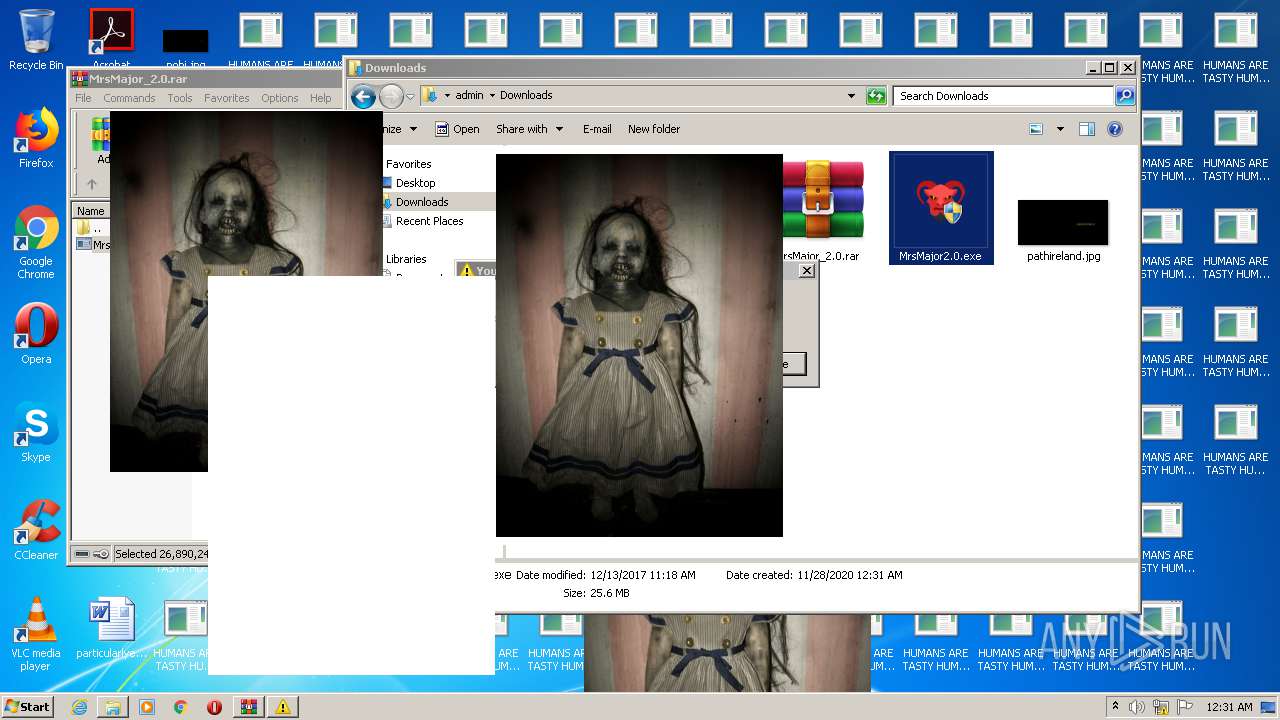Expand the address bar history dropdown

point(851,96)
